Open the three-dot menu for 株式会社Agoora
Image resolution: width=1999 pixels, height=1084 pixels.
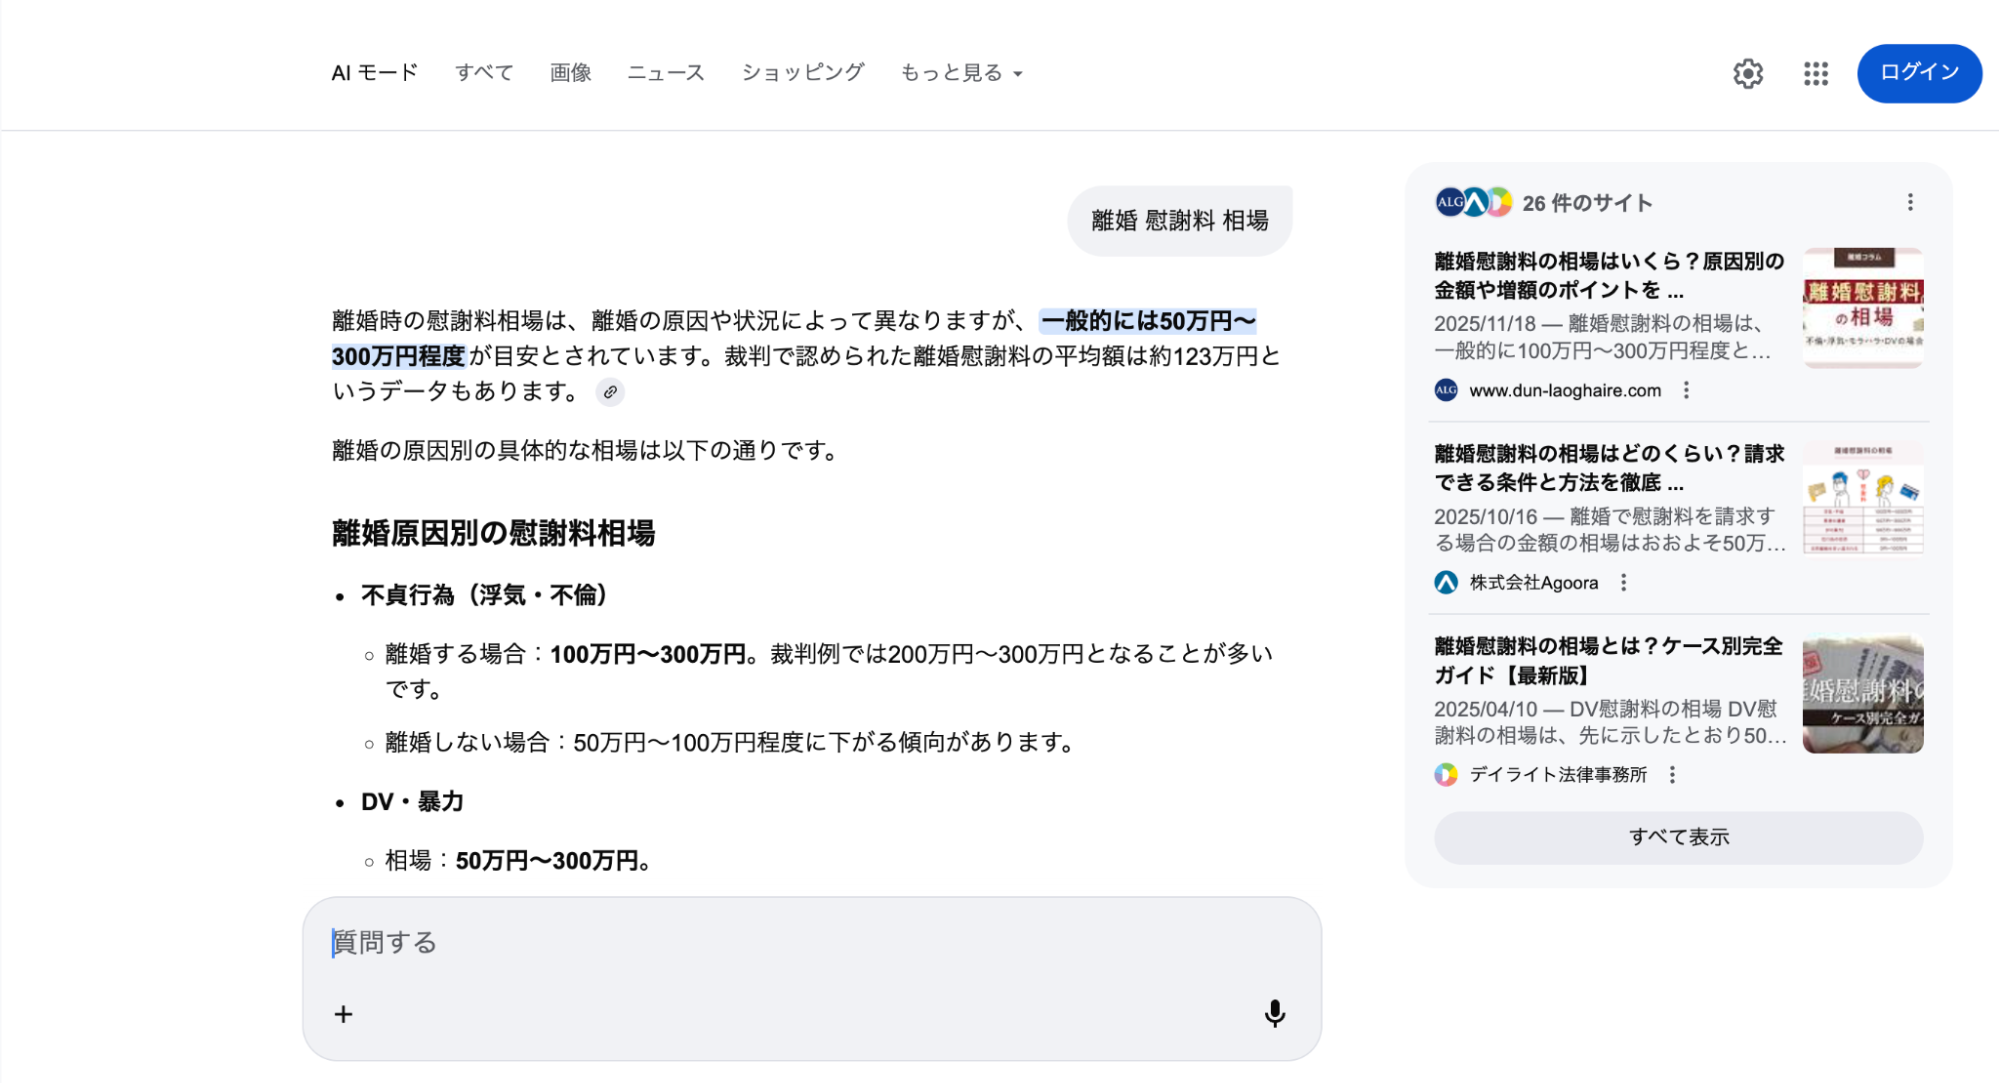click(1624, 581)
